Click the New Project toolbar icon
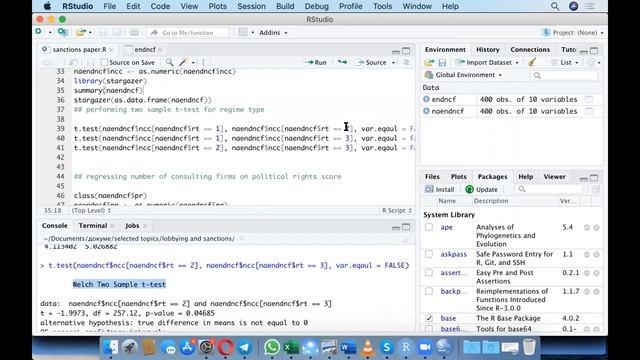 pyautogui.click(x=62, y=32)
